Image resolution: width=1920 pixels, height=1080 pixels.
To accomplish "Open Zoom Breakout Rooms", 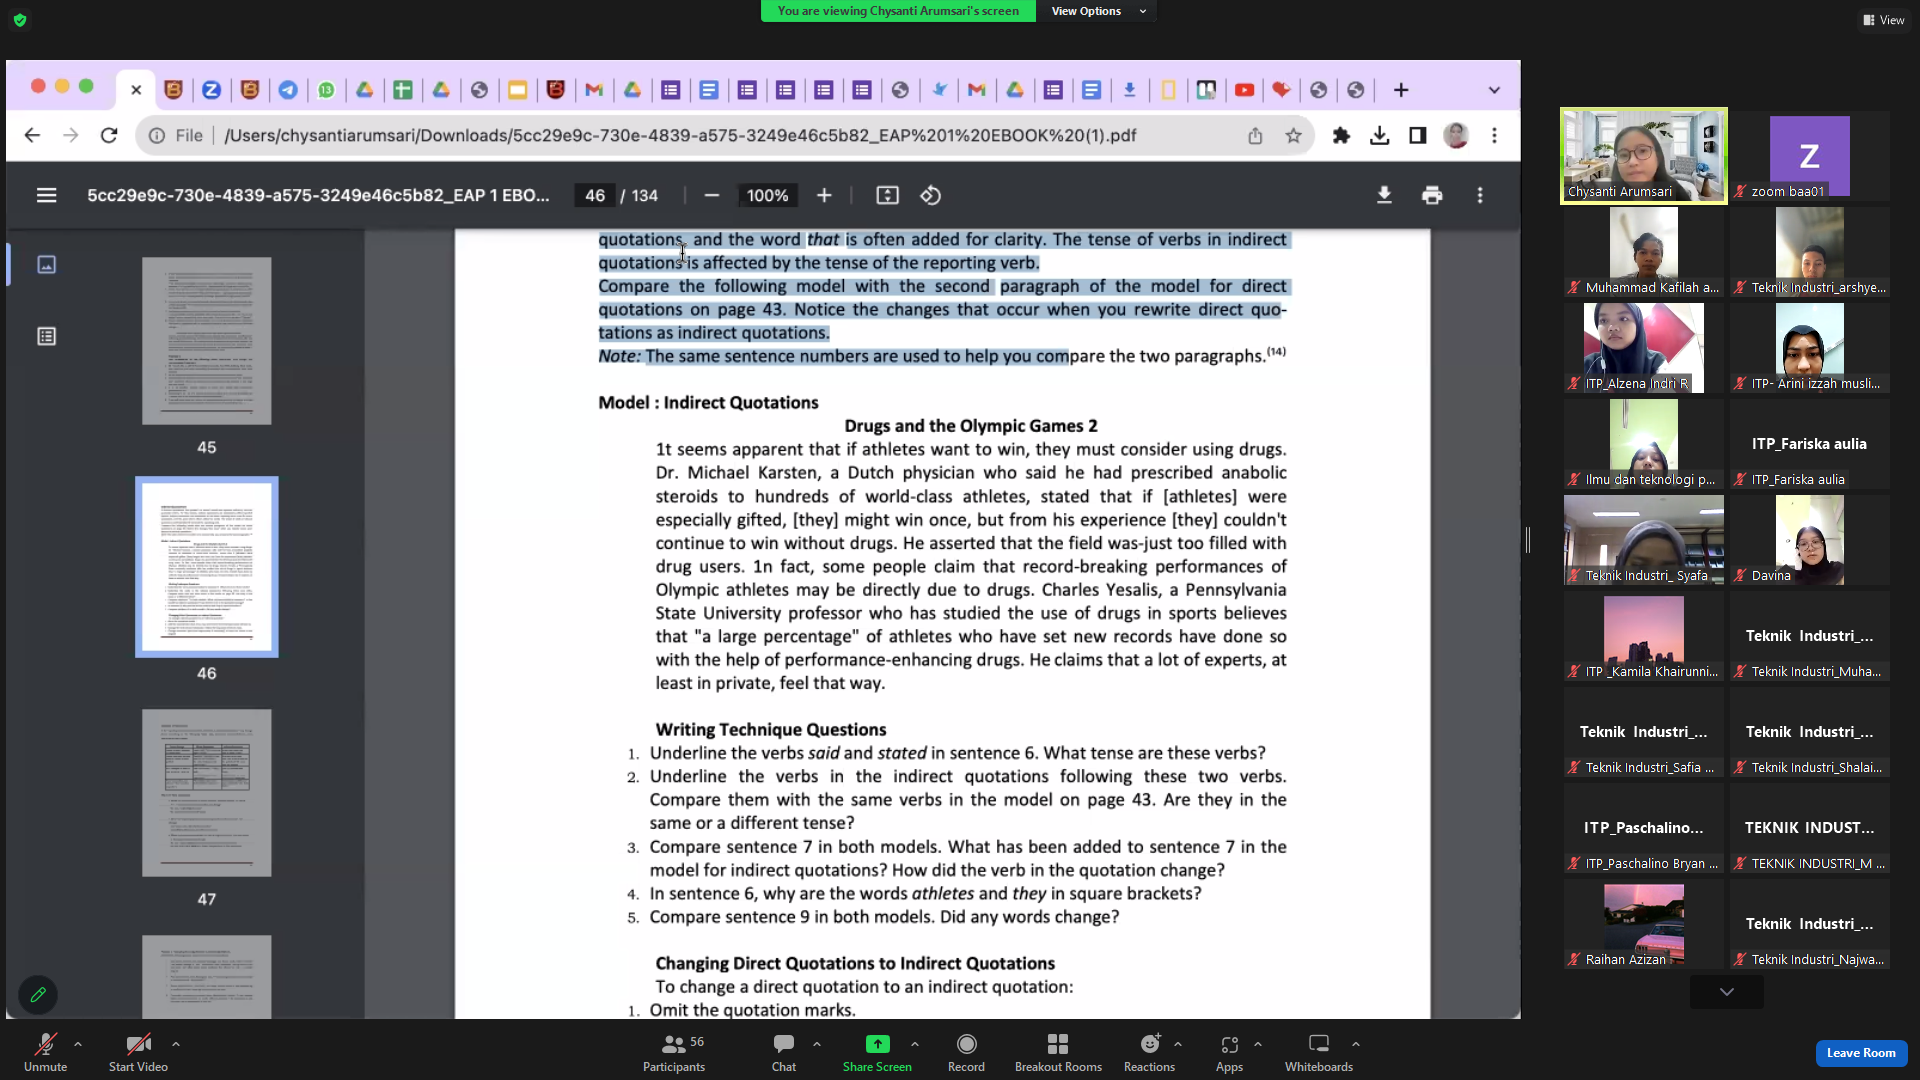I will point(1058,1053).
